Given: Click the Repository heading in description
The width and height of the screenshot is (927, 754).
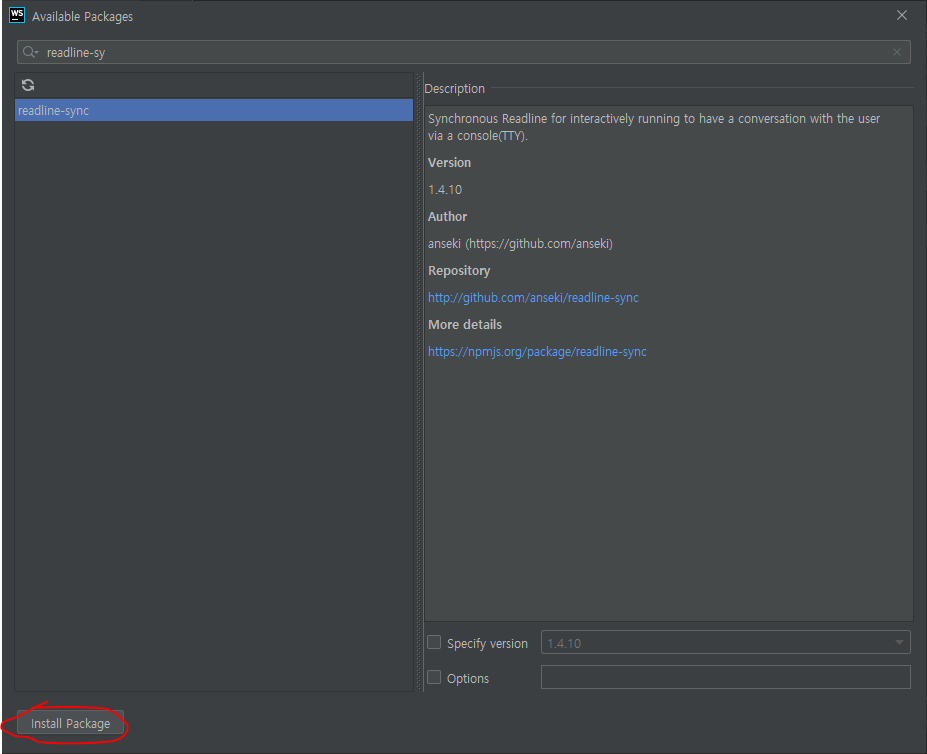Looking at the screenshot, I should click(459, 271).
